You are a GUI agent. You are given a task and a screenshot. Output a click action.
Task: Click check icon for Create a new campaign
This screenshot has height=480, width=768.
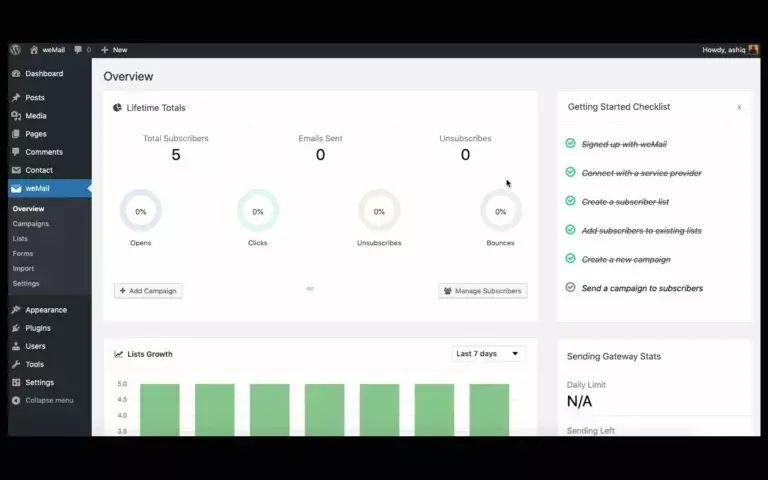[x=570, y=258]
